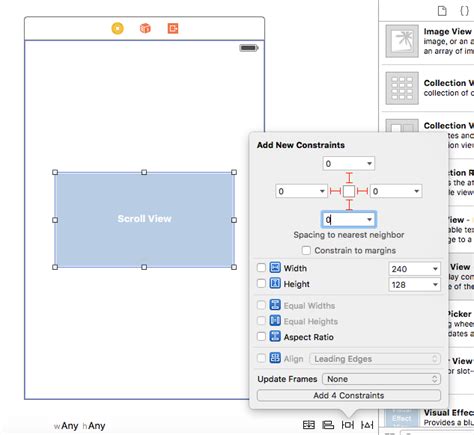Click the Width constraint icon

pyautogui.click(x=275, y=267)
